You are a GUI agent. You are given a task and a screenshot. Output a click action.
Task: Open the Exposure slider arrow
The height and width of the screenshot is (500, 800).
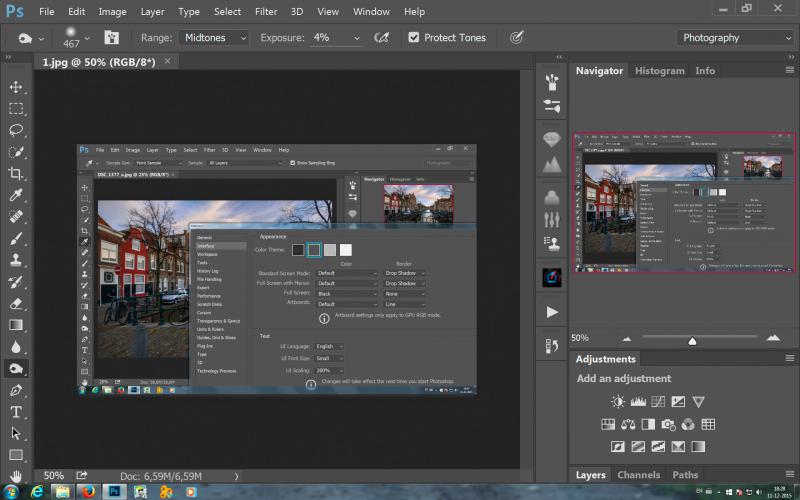pyautogui.click(x=357, y=38)
